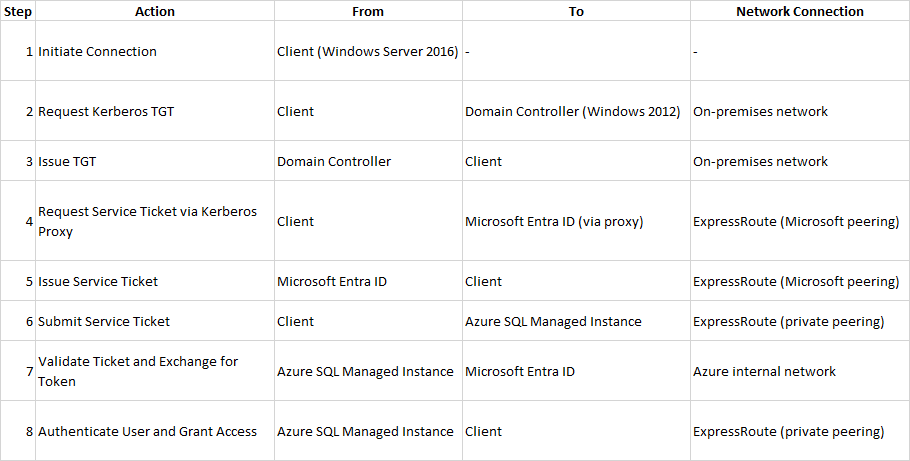Click 'Client' in the Request Kerberos TGT row
Screen dimensions: 910x461
(368, 111)
